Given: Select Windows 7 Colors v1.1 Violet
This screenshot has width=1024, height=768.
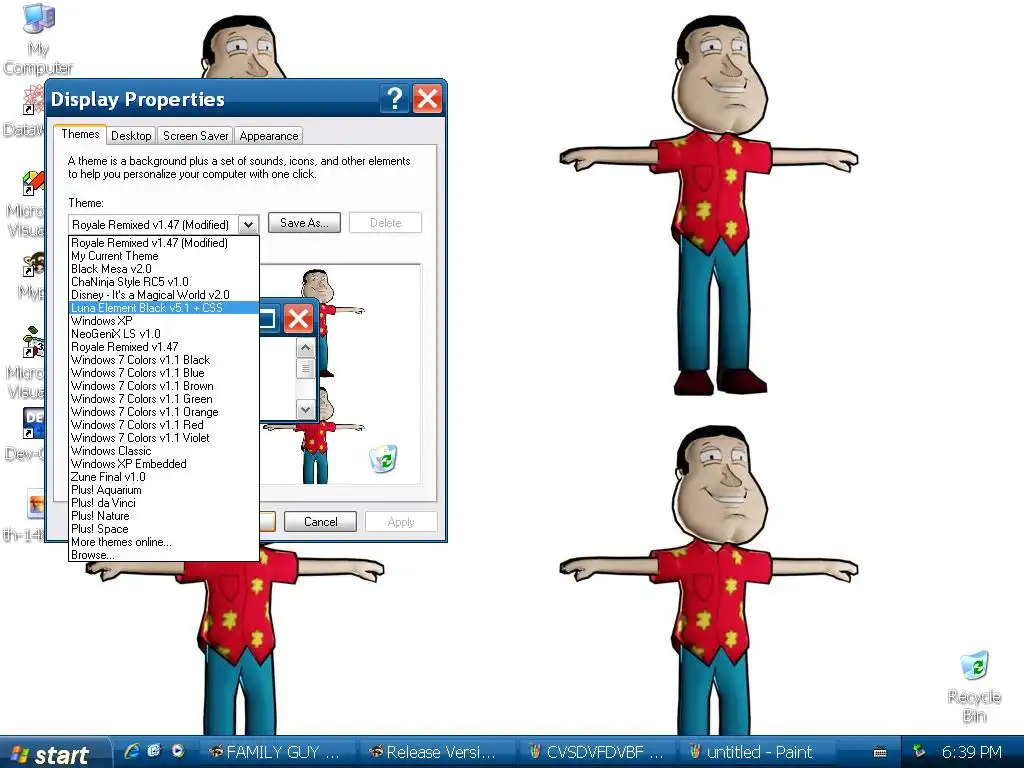Looking at the screenshot, I should (164, 438).
